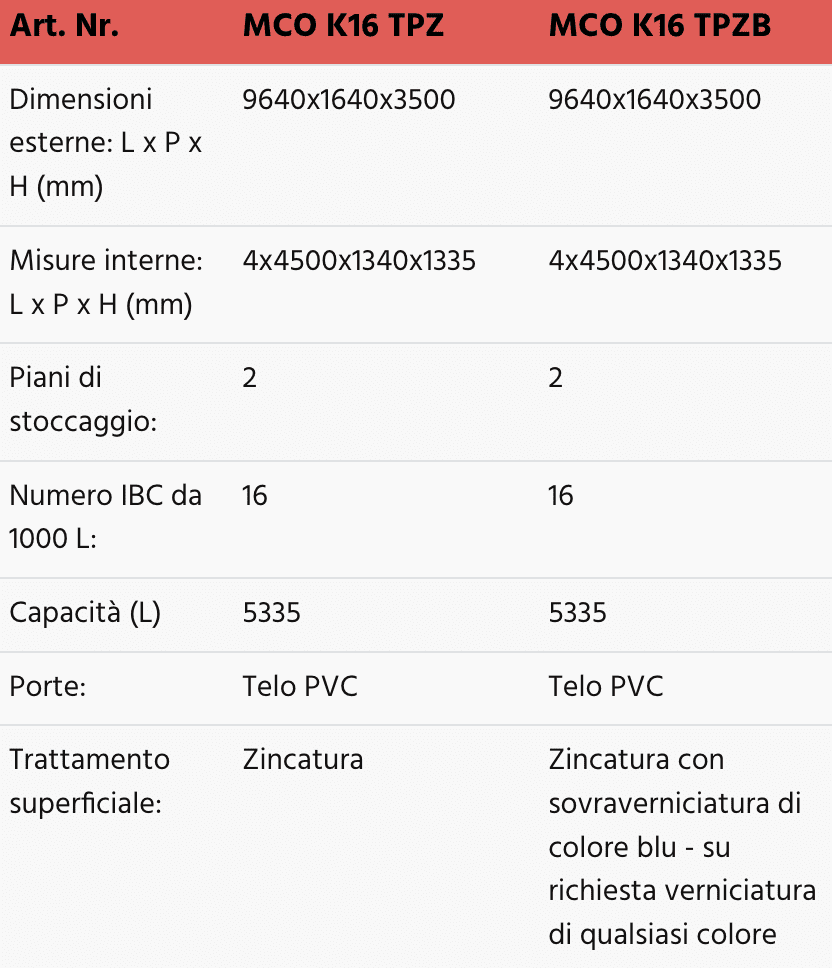Click the Art. Nr. column header

(64, 26)
